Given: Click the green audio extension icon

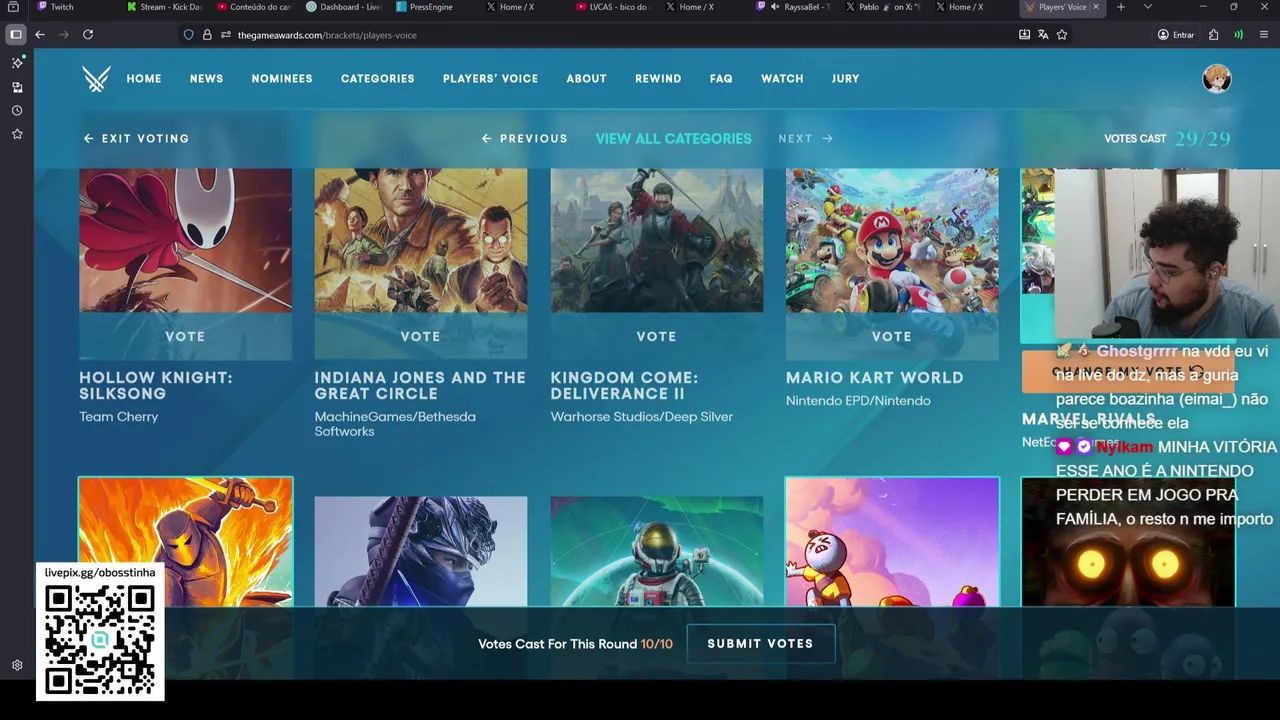Looking at the screenshot, I should tap(1238, 35).
